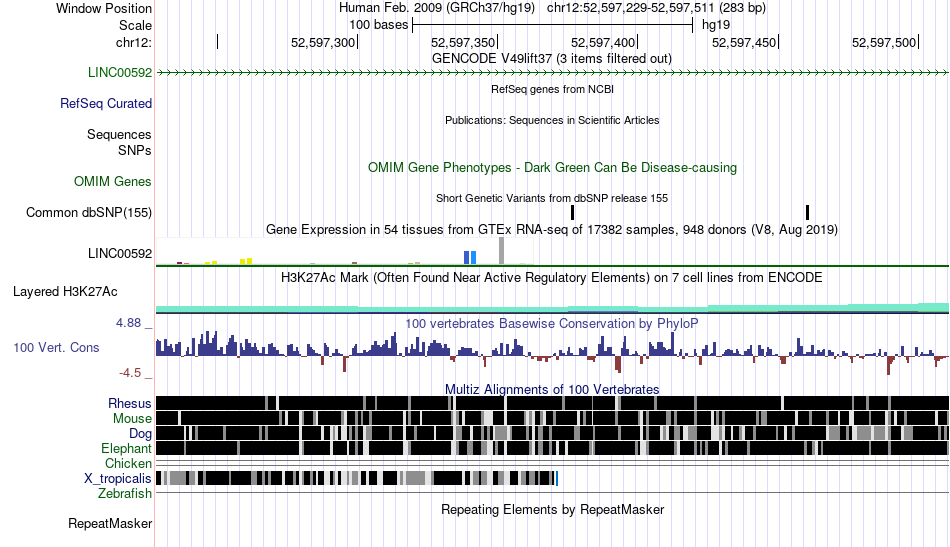Click Multiz Alignments of 100 Vertebrates title
Image resolution: width=950 pixels, height=547 pixels.
[x=552, y=390]
